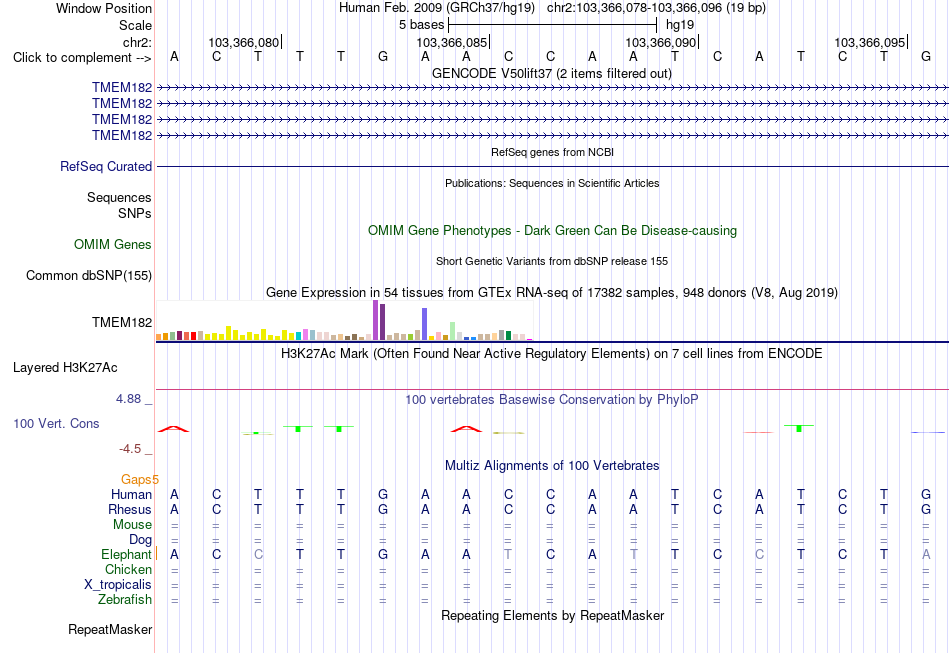Open 'RefSeq genes from NCBI' track title

click(552, 152)
